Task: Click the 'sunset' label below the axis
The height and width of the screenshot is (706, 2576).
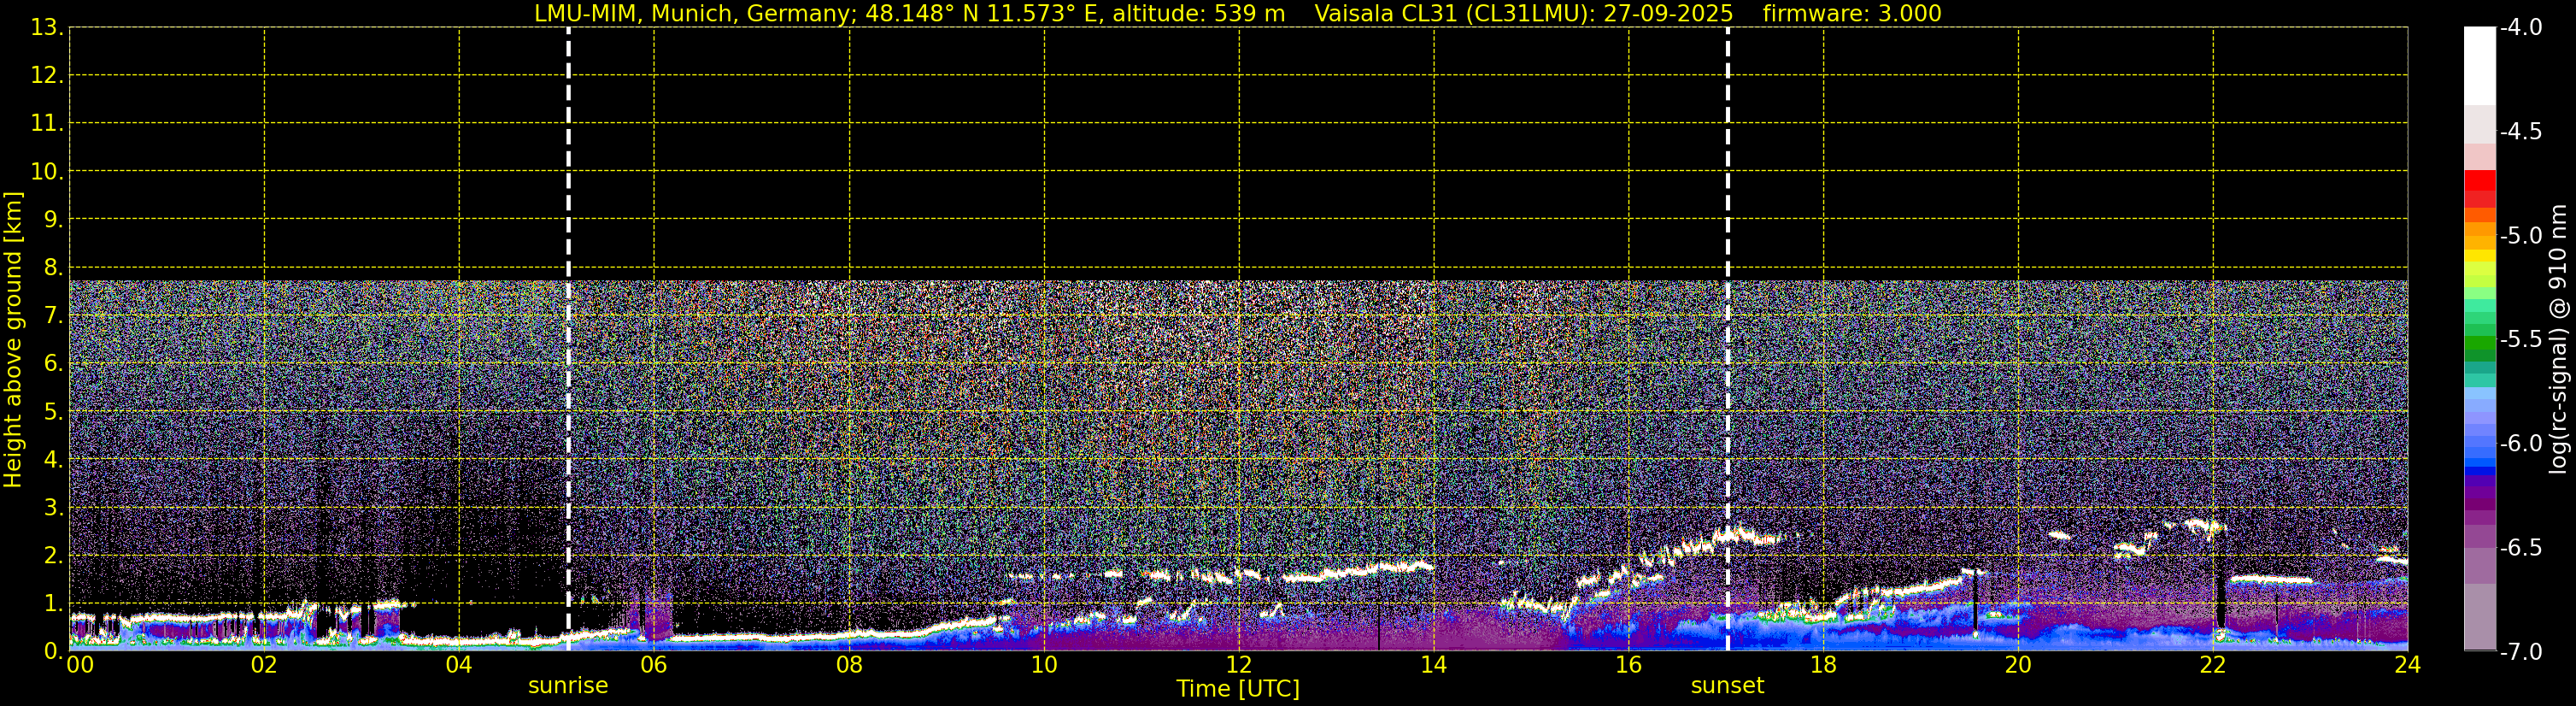Action: tap(1727, 686)
